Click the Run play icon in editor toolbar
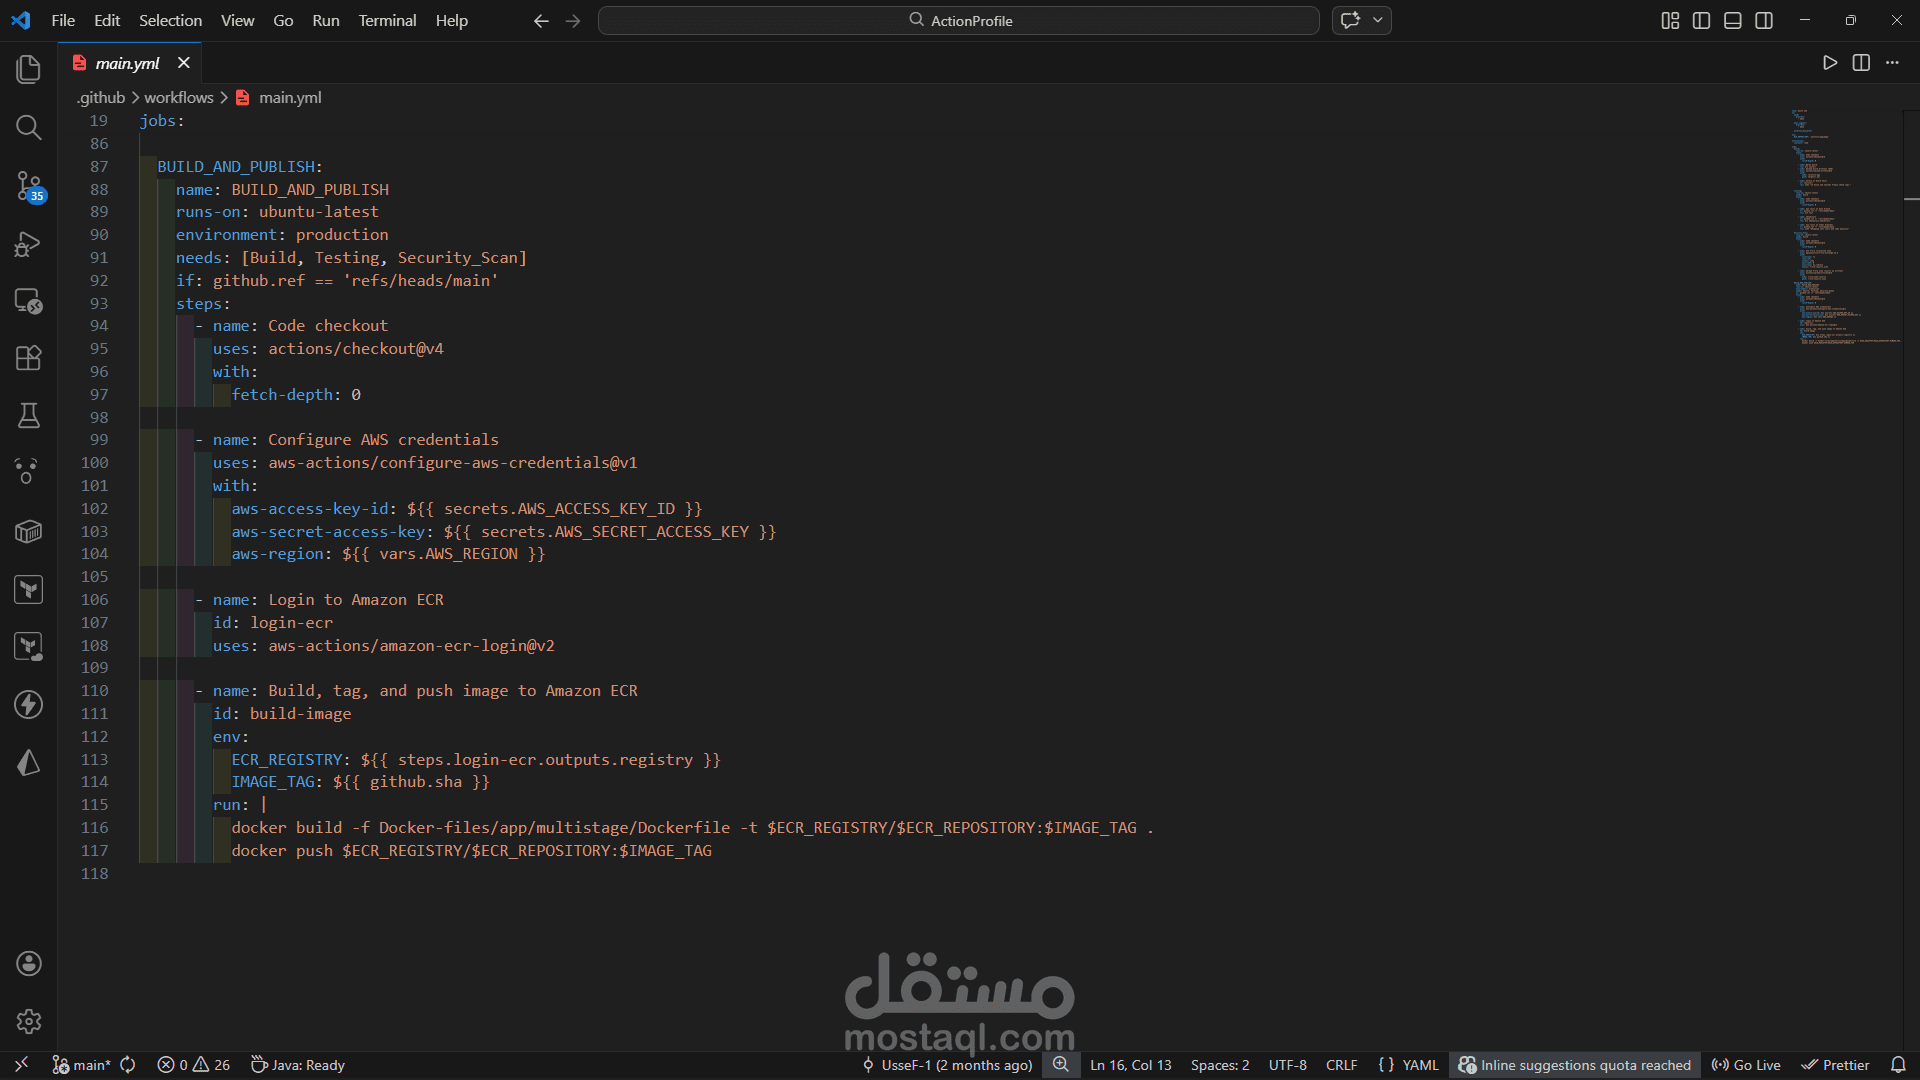This screenshot has height=1080, width=1920. pyautogui.click(x=1829, y=63)
